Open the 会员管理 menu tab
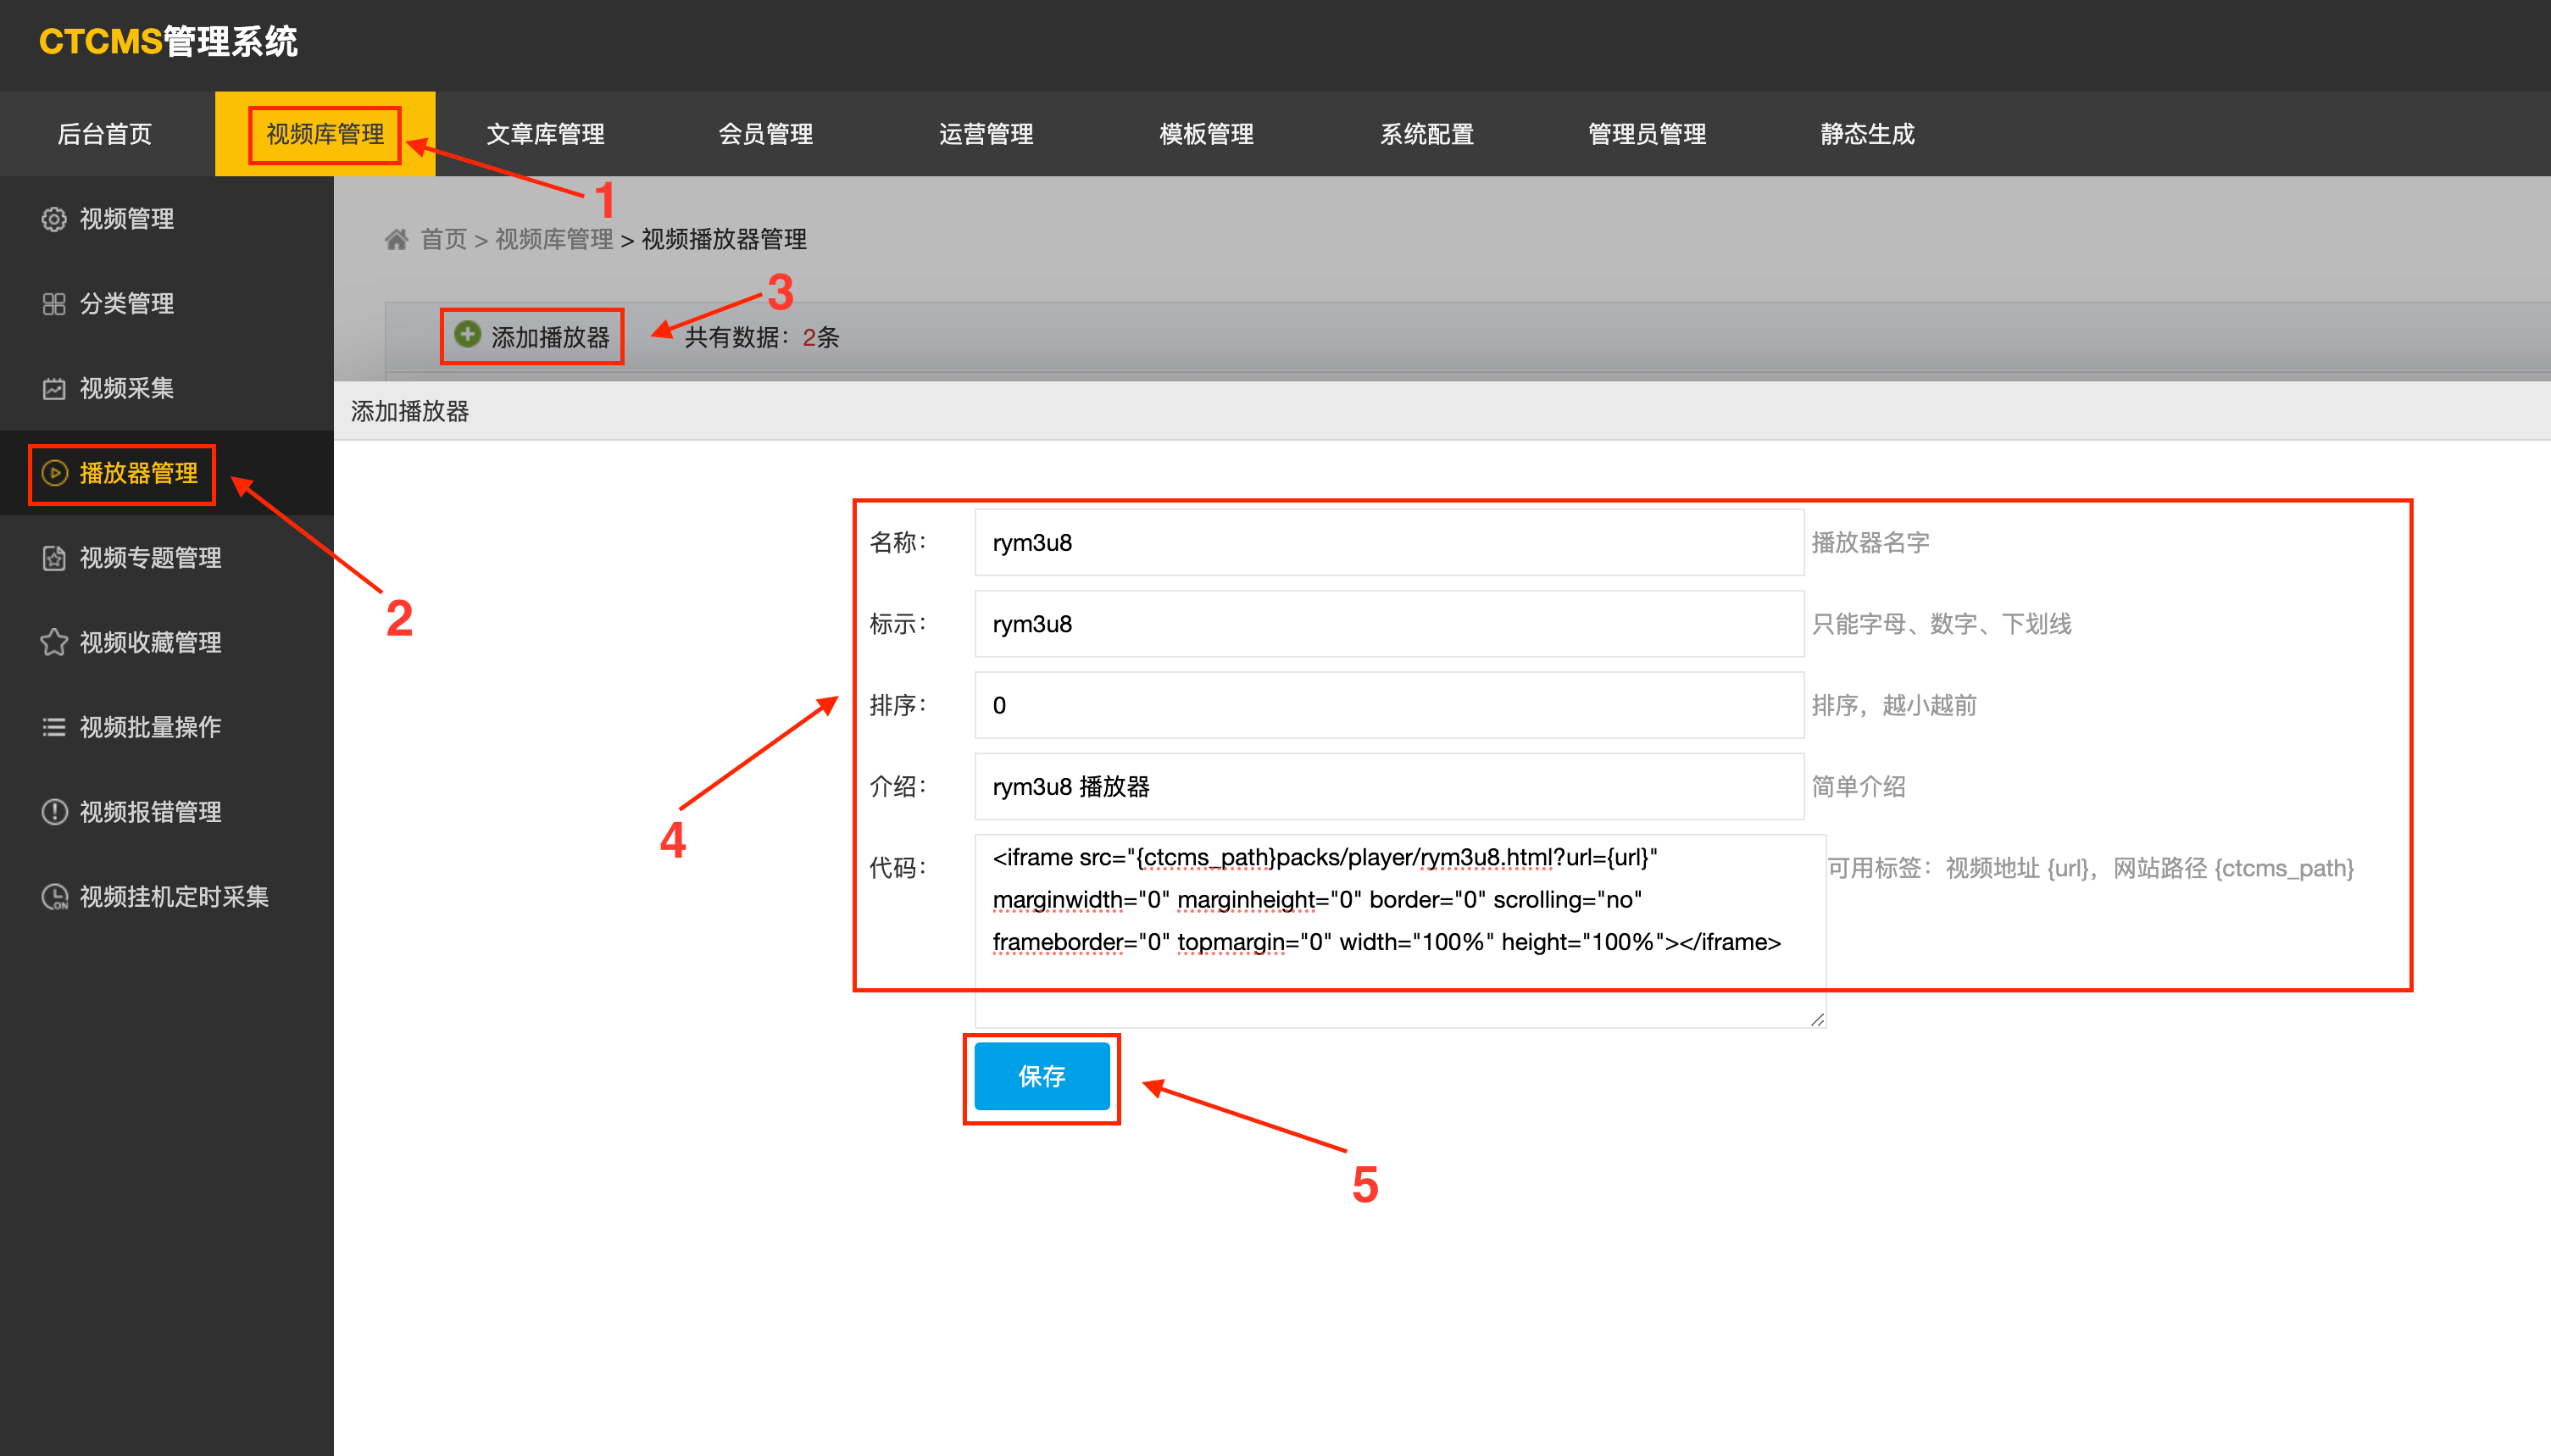Screen dimensions: 2551x1456 (765, 134)
